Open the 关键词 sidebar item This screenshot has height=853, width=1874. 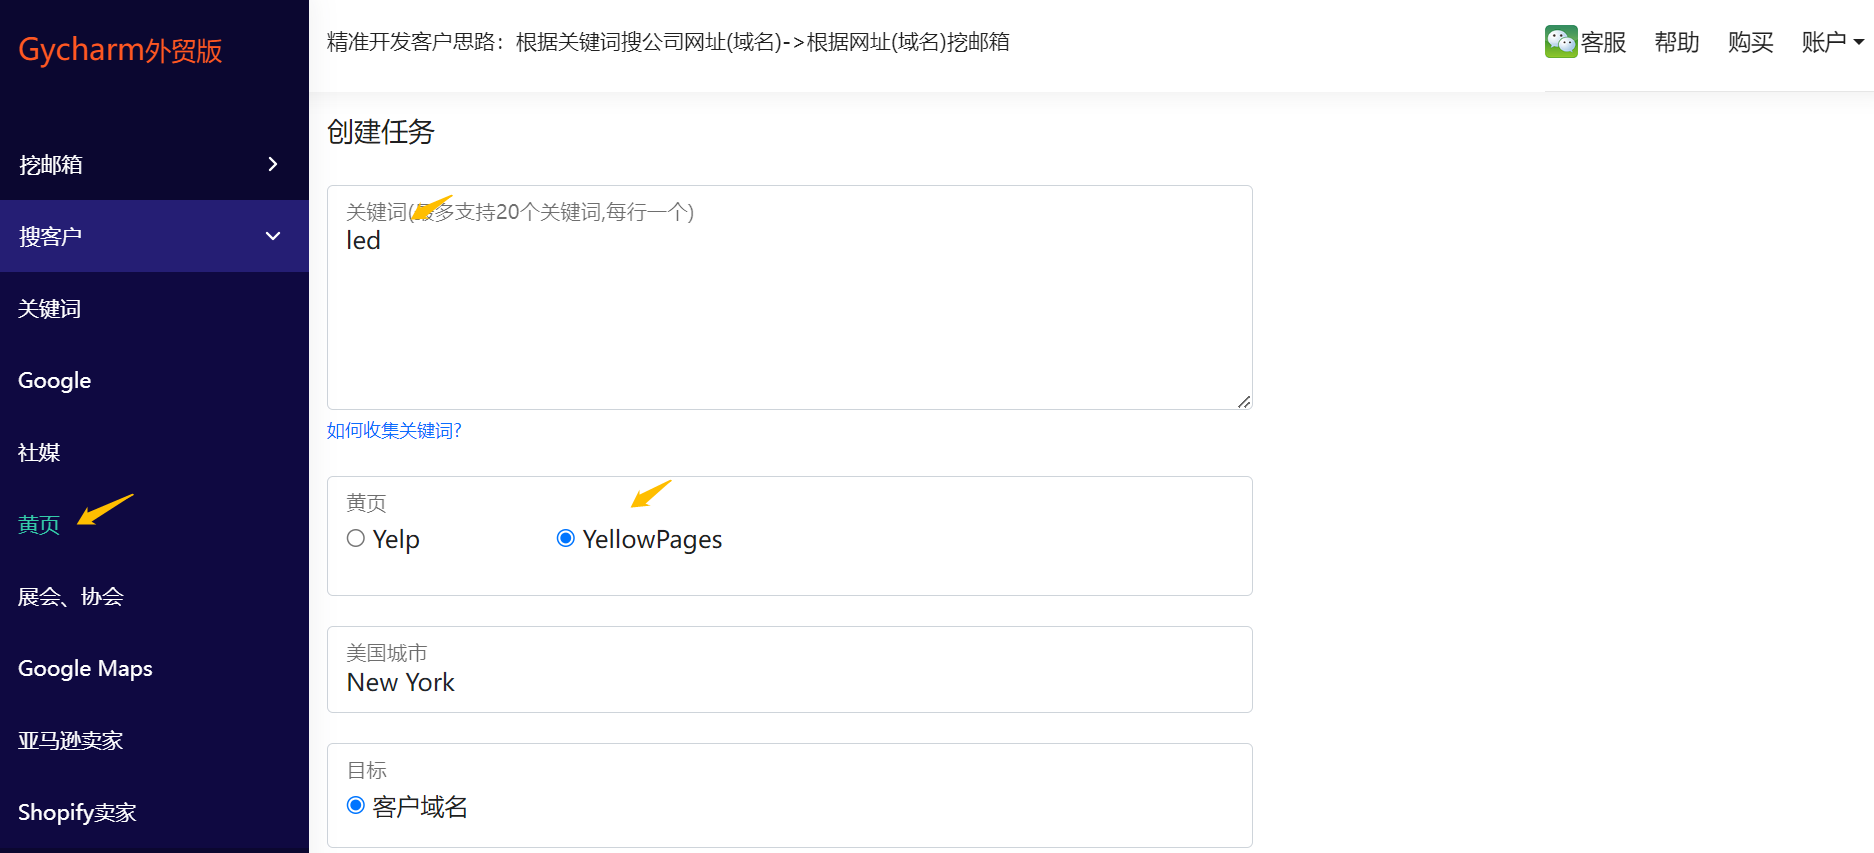[x=50, y=309]
